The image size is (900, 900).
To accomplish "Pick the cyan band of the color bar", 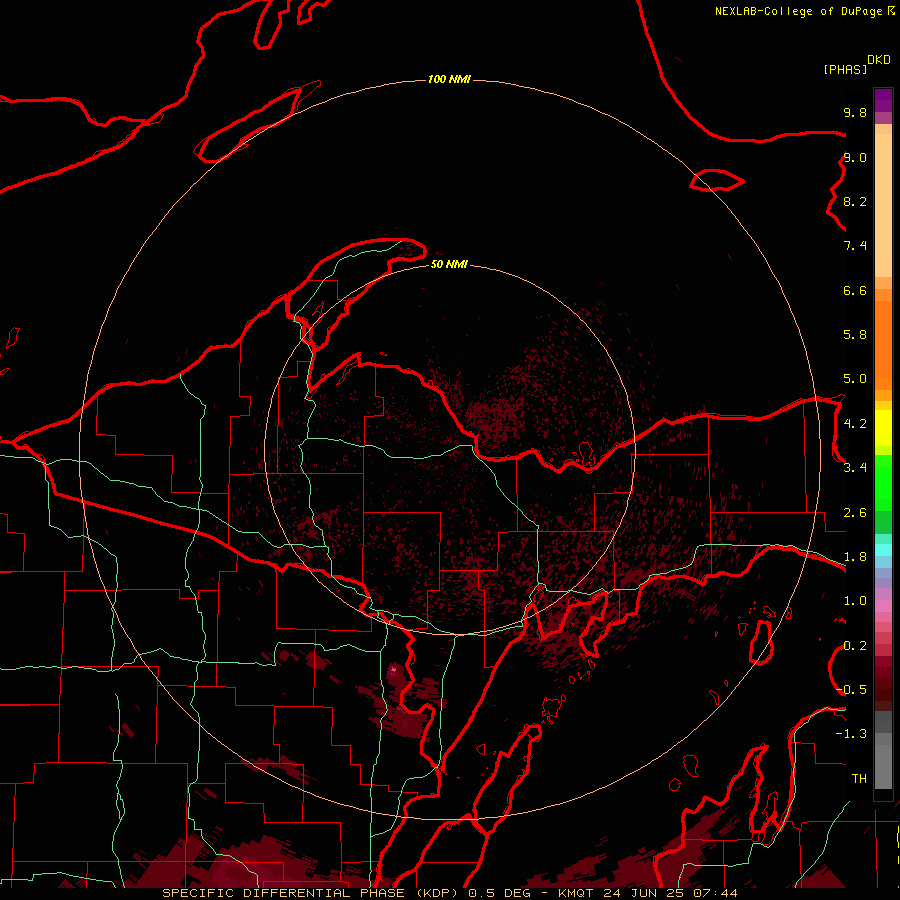I will pyautogui.click(x=883, y=550).
